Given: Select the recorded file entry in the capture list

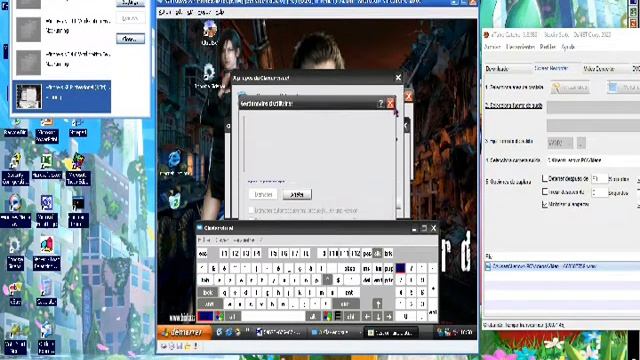Looking at the screenshot, I should [x=561, y=266].
